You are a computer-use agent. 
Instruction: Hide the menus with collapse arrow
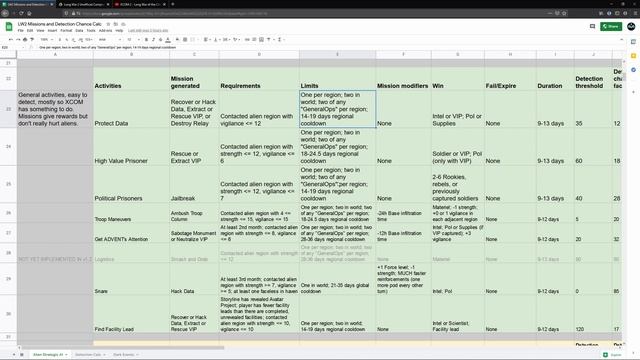(x=621, y=40)
